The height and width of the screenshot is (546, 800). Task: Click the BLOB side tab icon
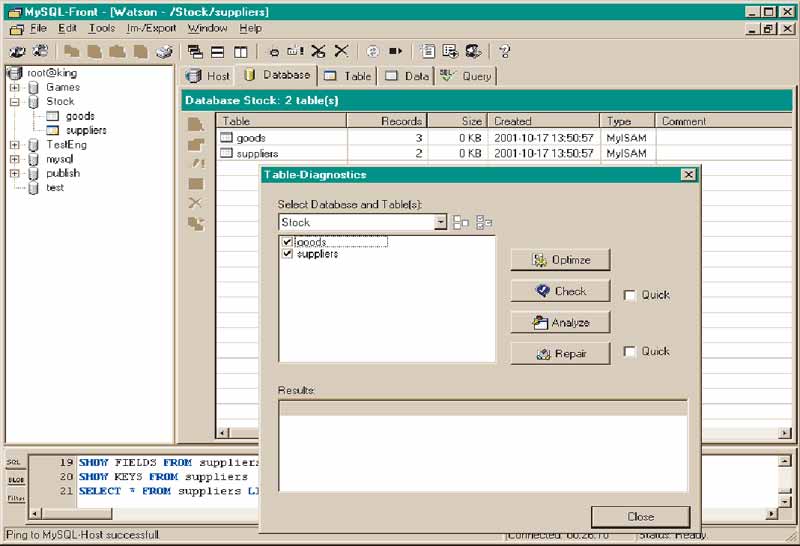15,480
